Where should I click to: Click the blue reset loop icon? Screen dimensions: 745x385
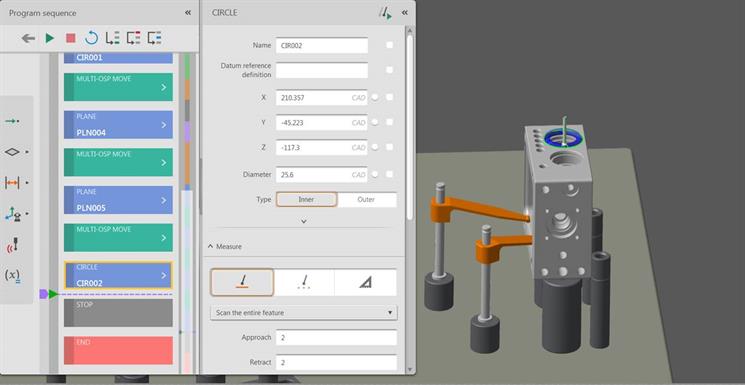click(x=91, y=38)
